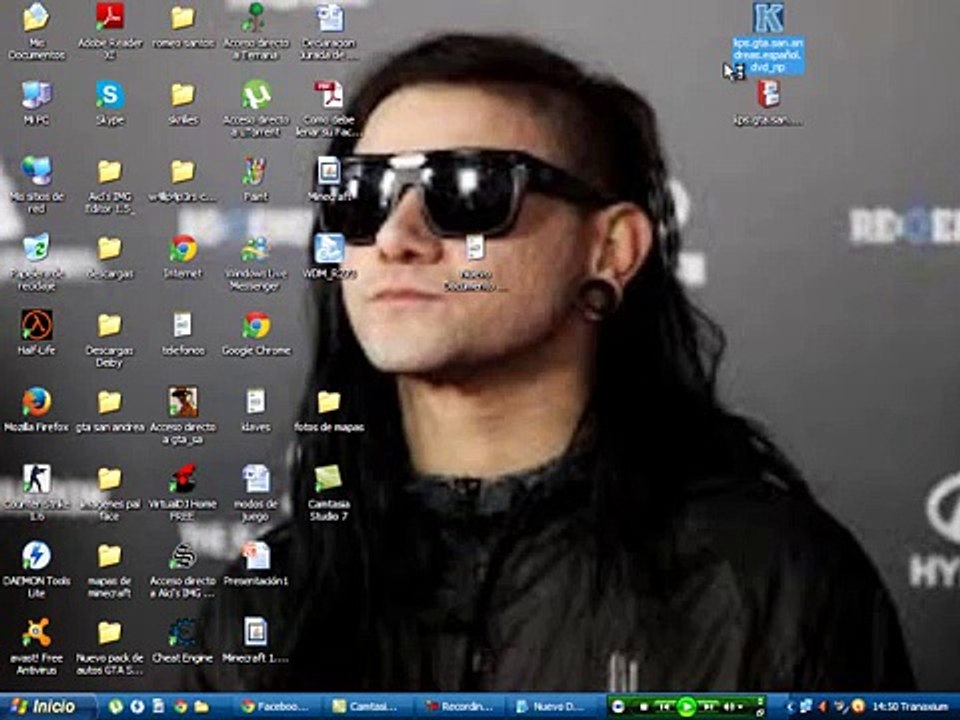Switch to the Recording taskbar window
The height and width of the screenshot is (720, 960).
458,706
